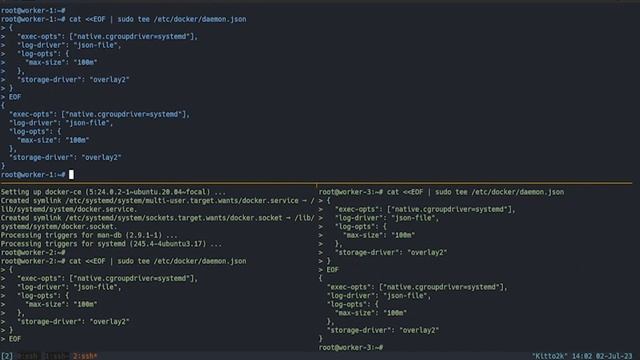Click the typed "> log-driver" line in worker-3 pane

click(379, 218)
